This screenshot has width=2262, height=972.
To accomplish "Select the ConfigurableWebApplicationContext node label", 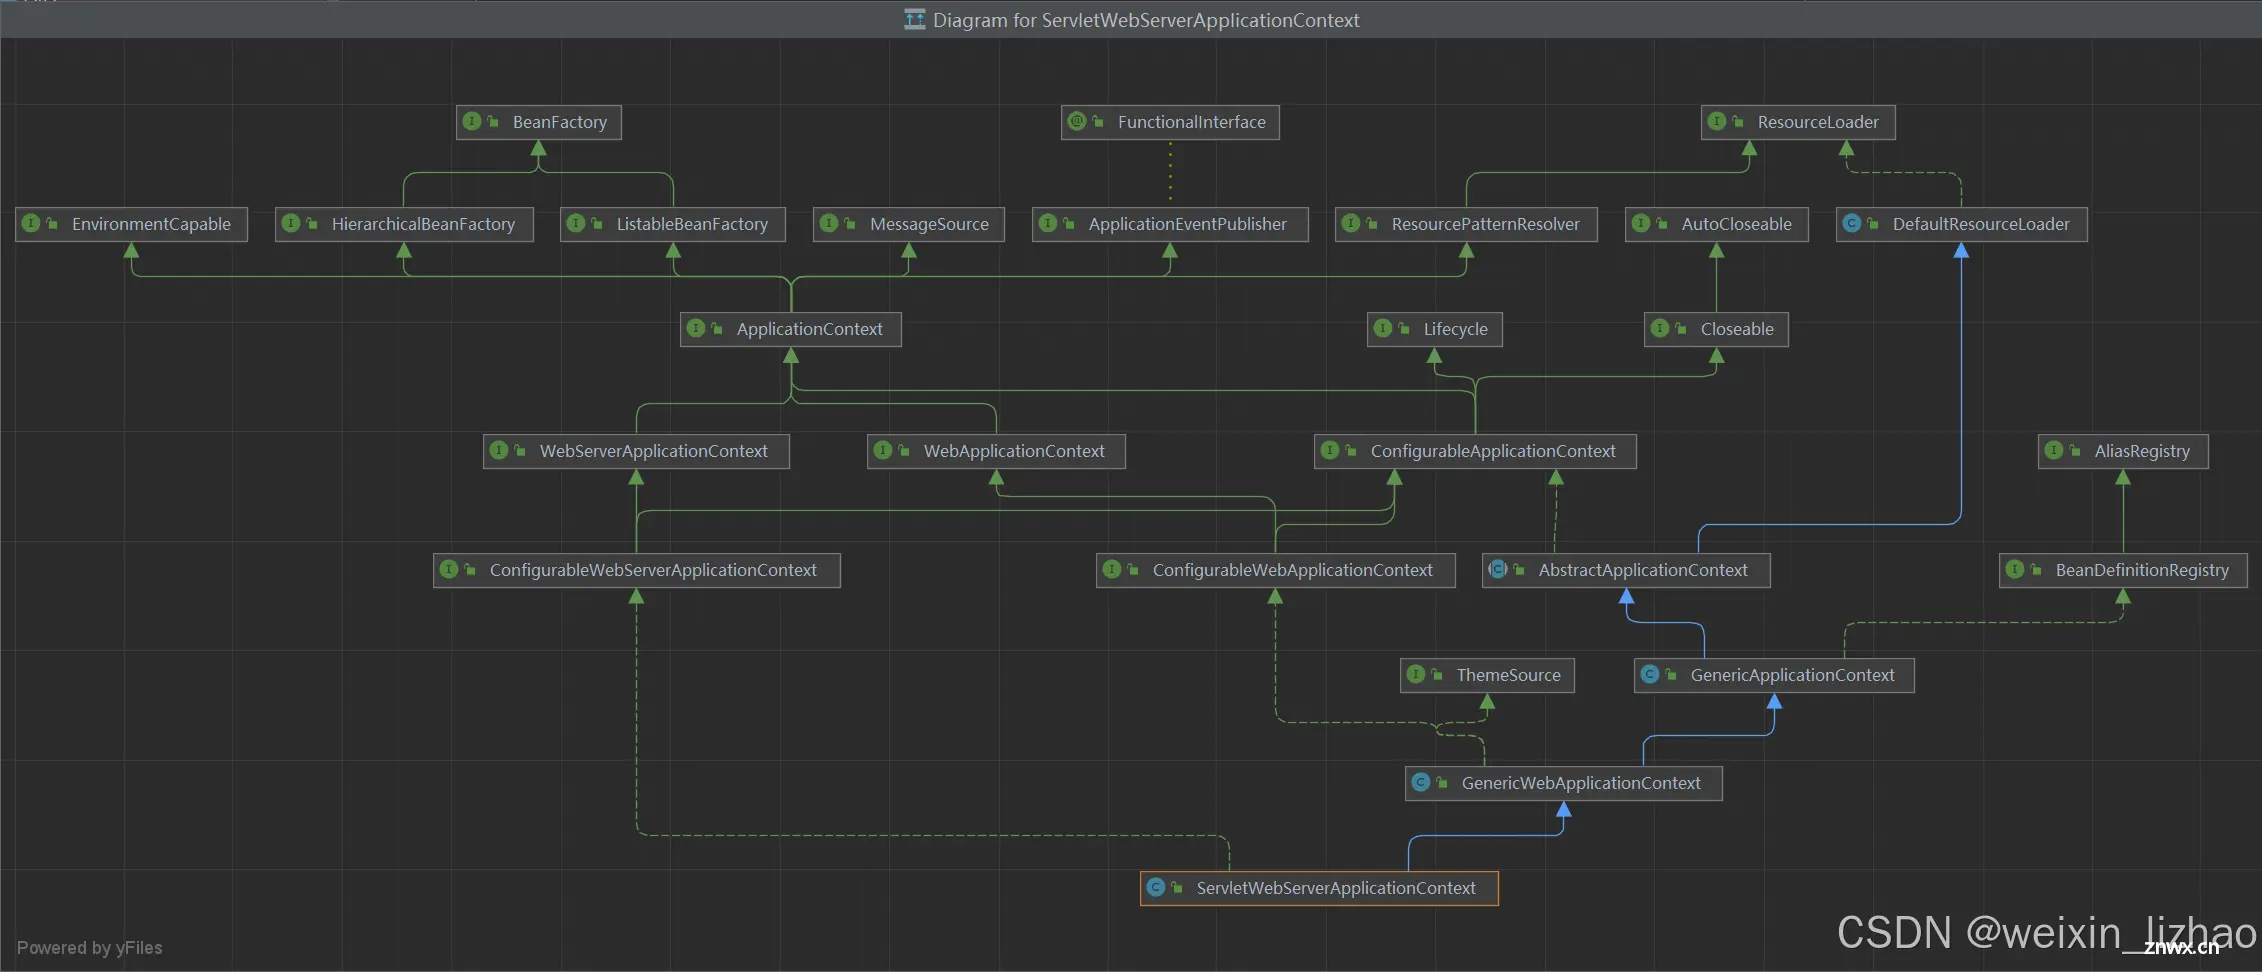I will [1293, 570].
